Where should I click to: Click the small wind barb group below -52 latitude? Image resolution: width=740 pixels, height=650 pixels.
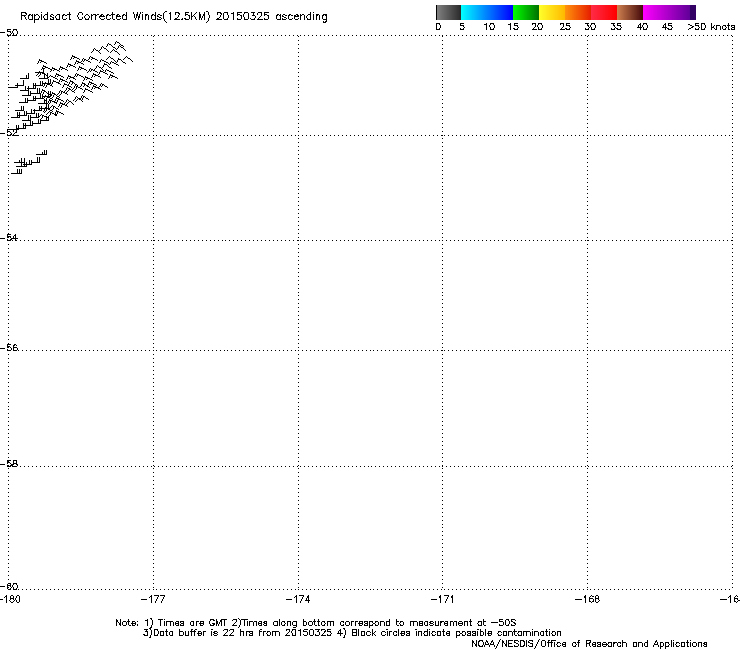(x=29, y=162)
